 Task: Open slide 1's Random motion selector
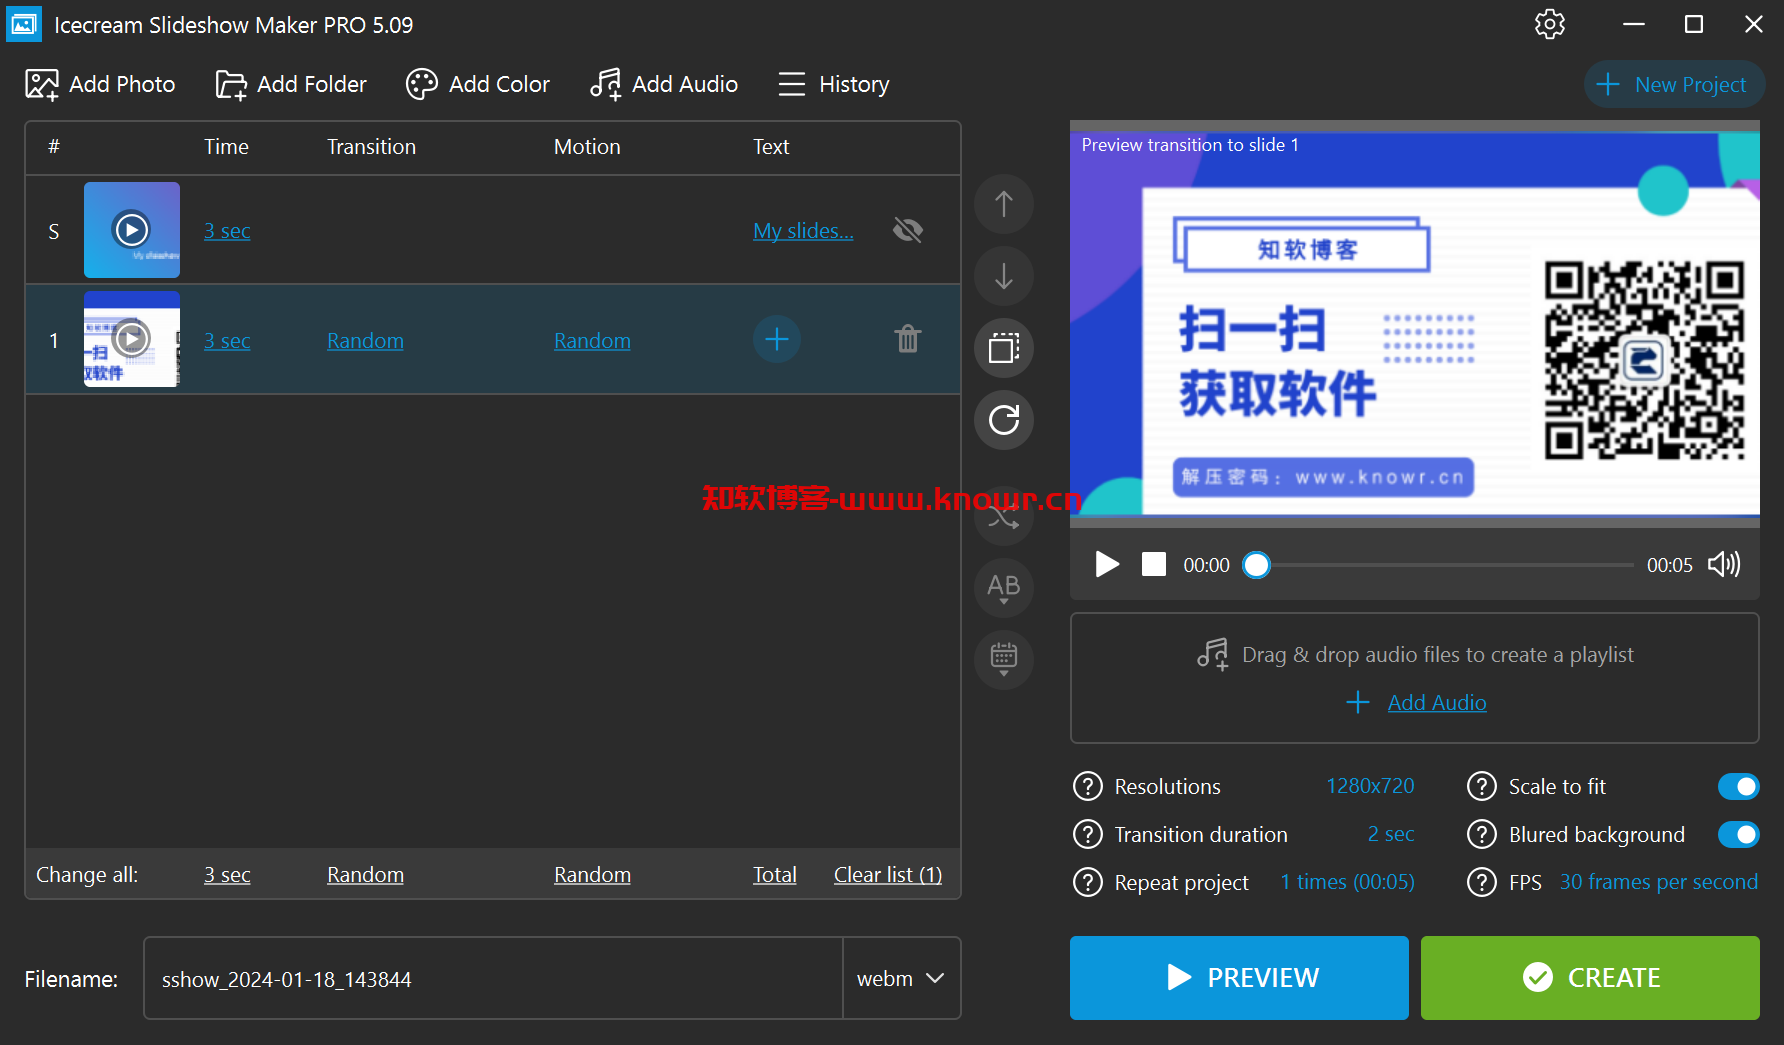pyautogui.click(x=592, y=341)
